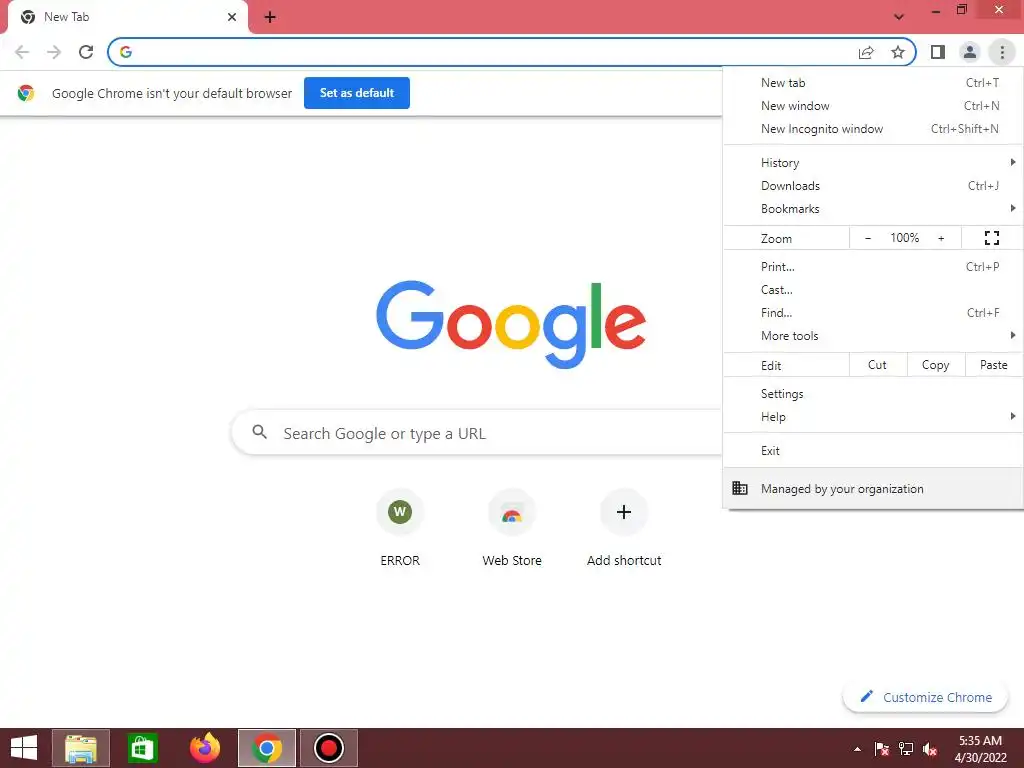Expand the History submenu
This screenshot has height=768, width=1024.
(x=873, y=163)
